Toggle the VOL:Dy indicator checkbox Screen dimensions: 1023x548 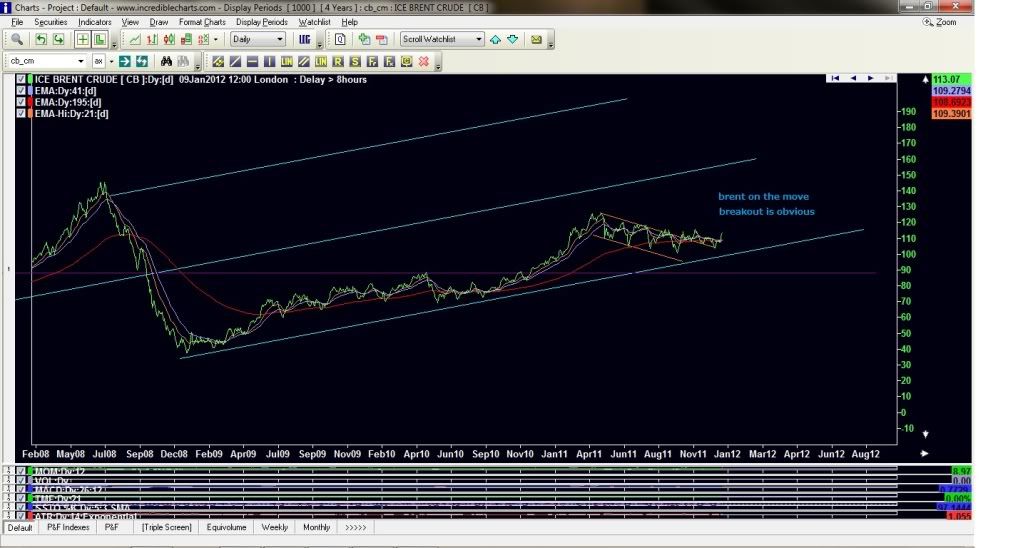tap(21, 480)
